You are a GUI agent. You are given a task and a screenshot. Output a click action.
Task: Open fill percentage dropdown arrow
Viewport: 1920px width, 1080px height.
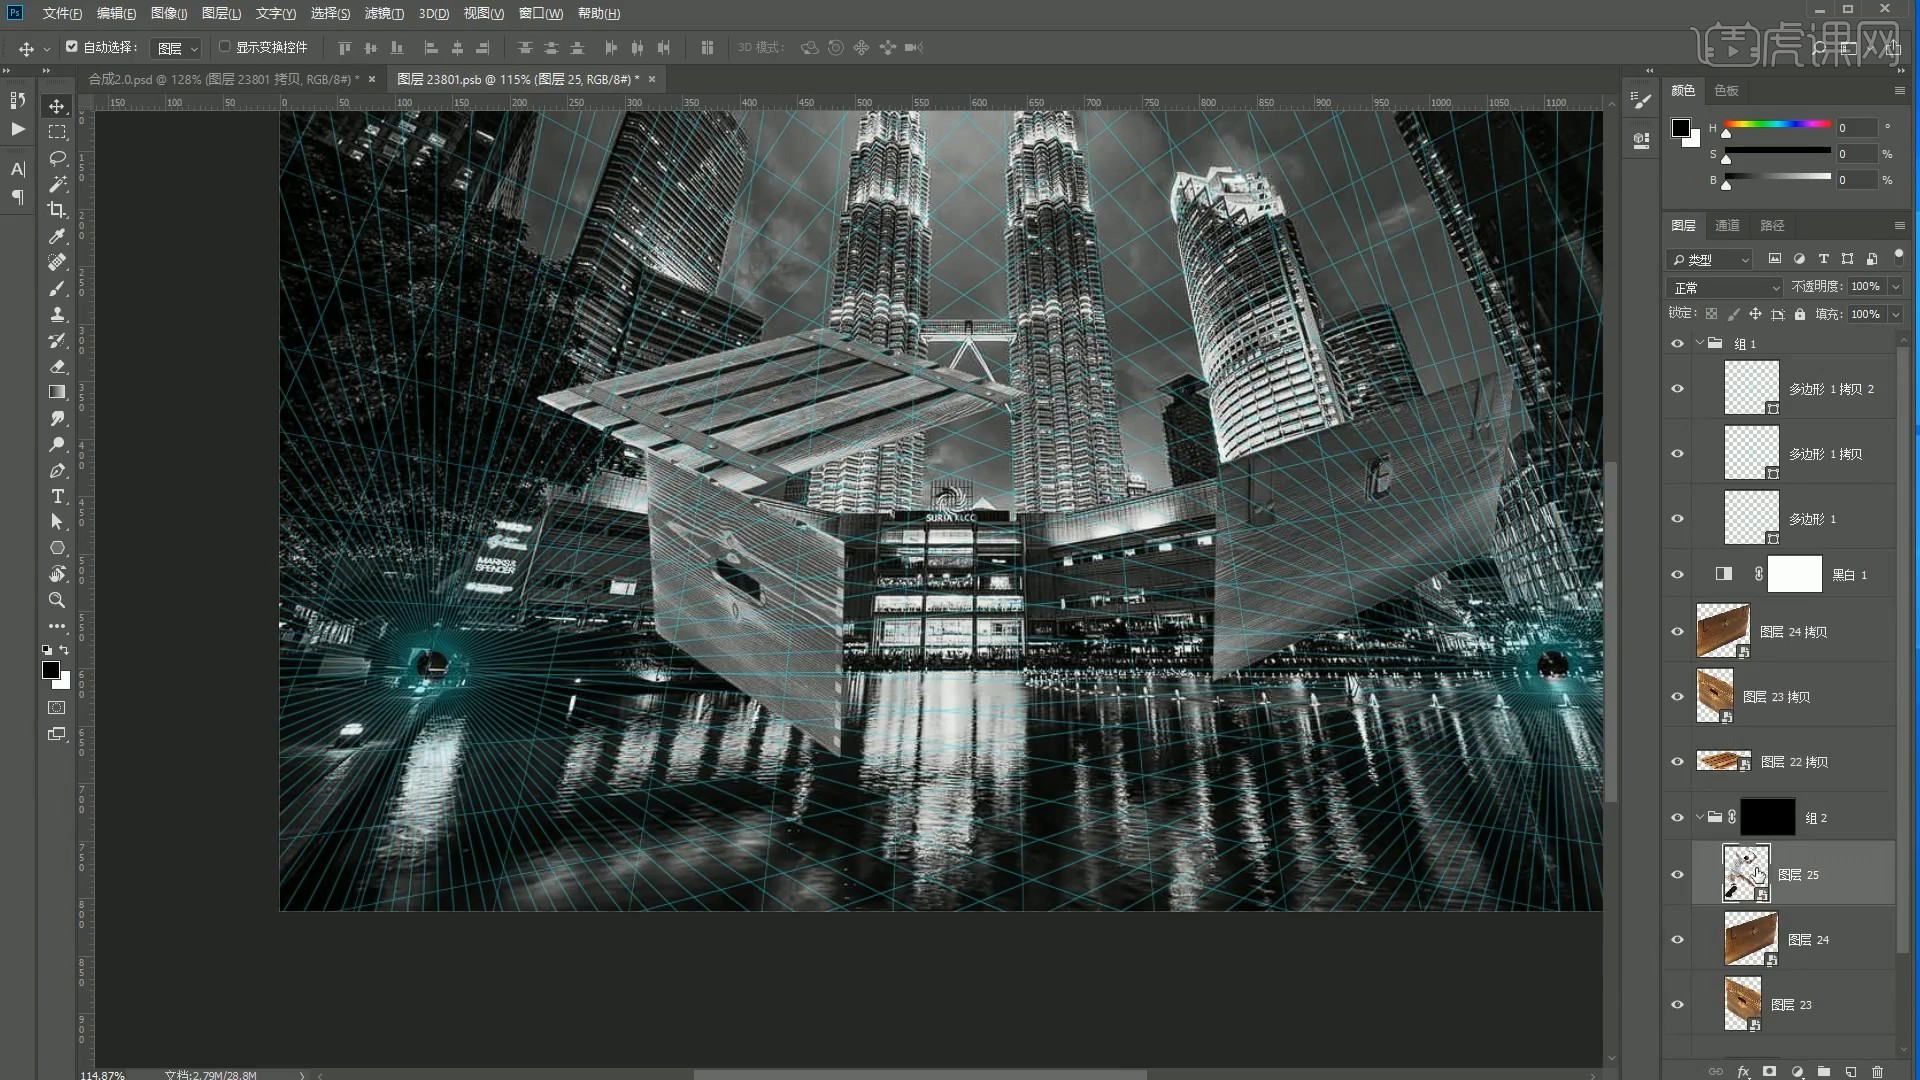point(1894,314)
